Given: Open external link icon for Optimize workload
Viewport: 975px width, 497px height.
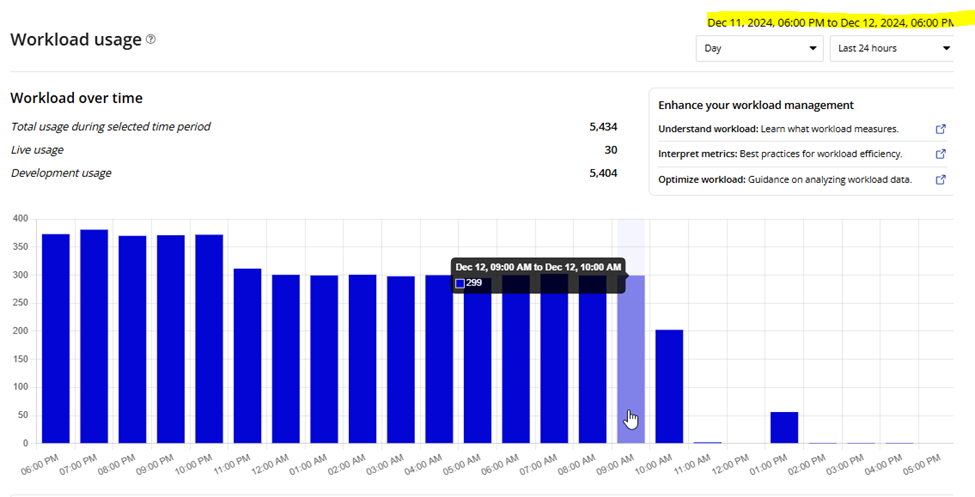Looking at the screenshot, I should pos(940,179).
